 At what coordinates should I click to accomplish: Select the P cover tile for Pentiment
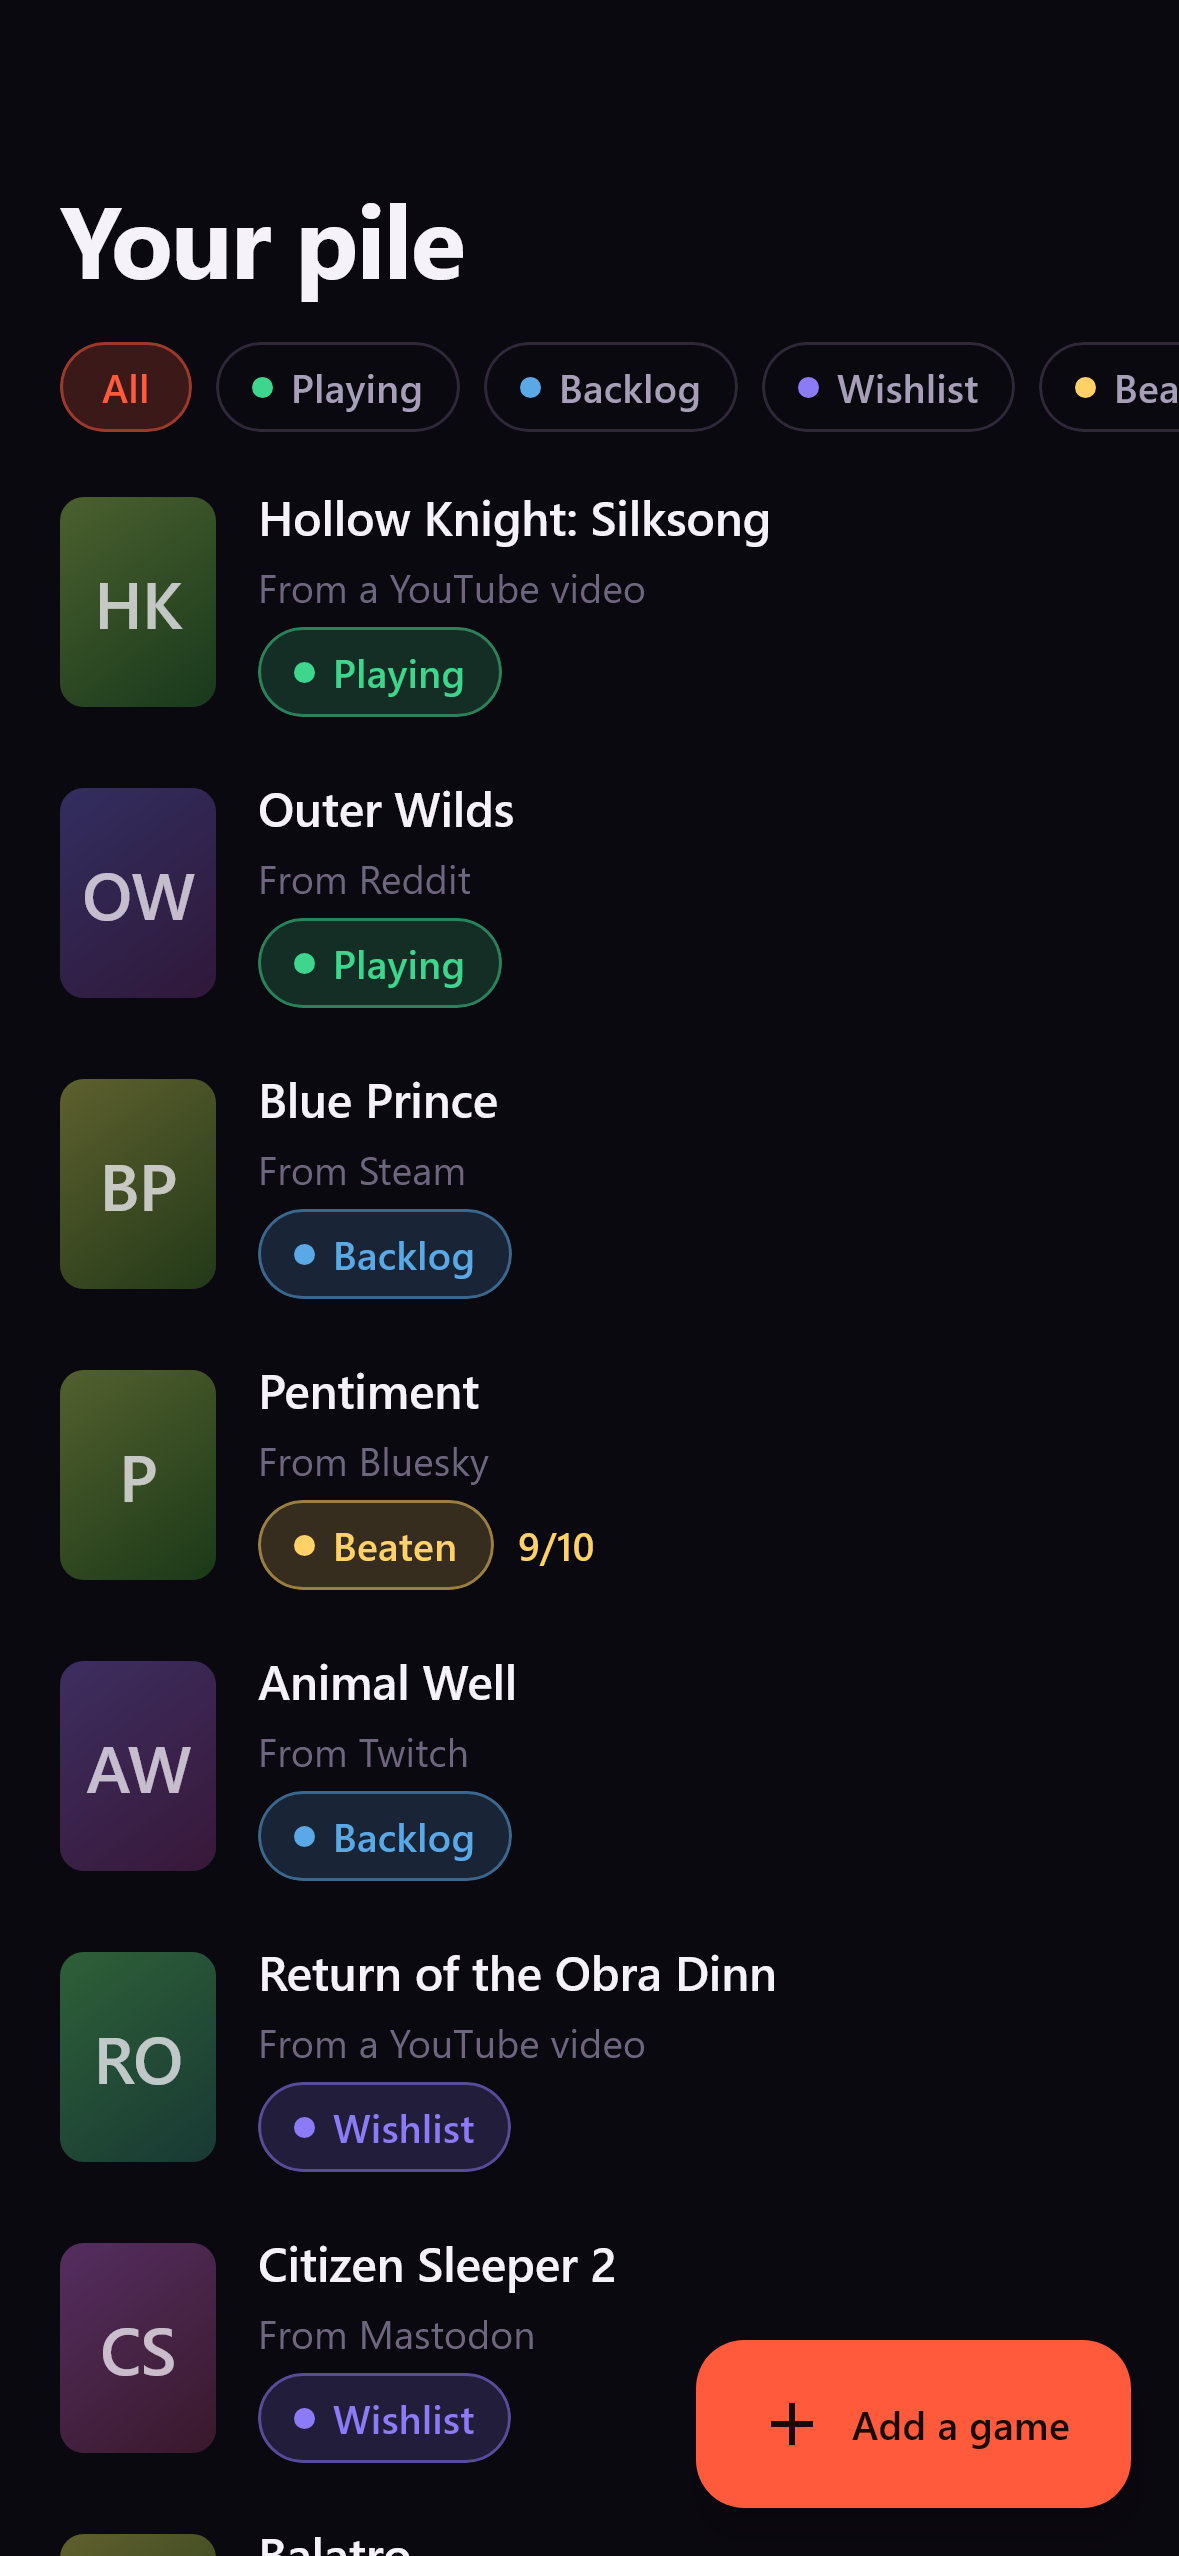coord(138,1475)
